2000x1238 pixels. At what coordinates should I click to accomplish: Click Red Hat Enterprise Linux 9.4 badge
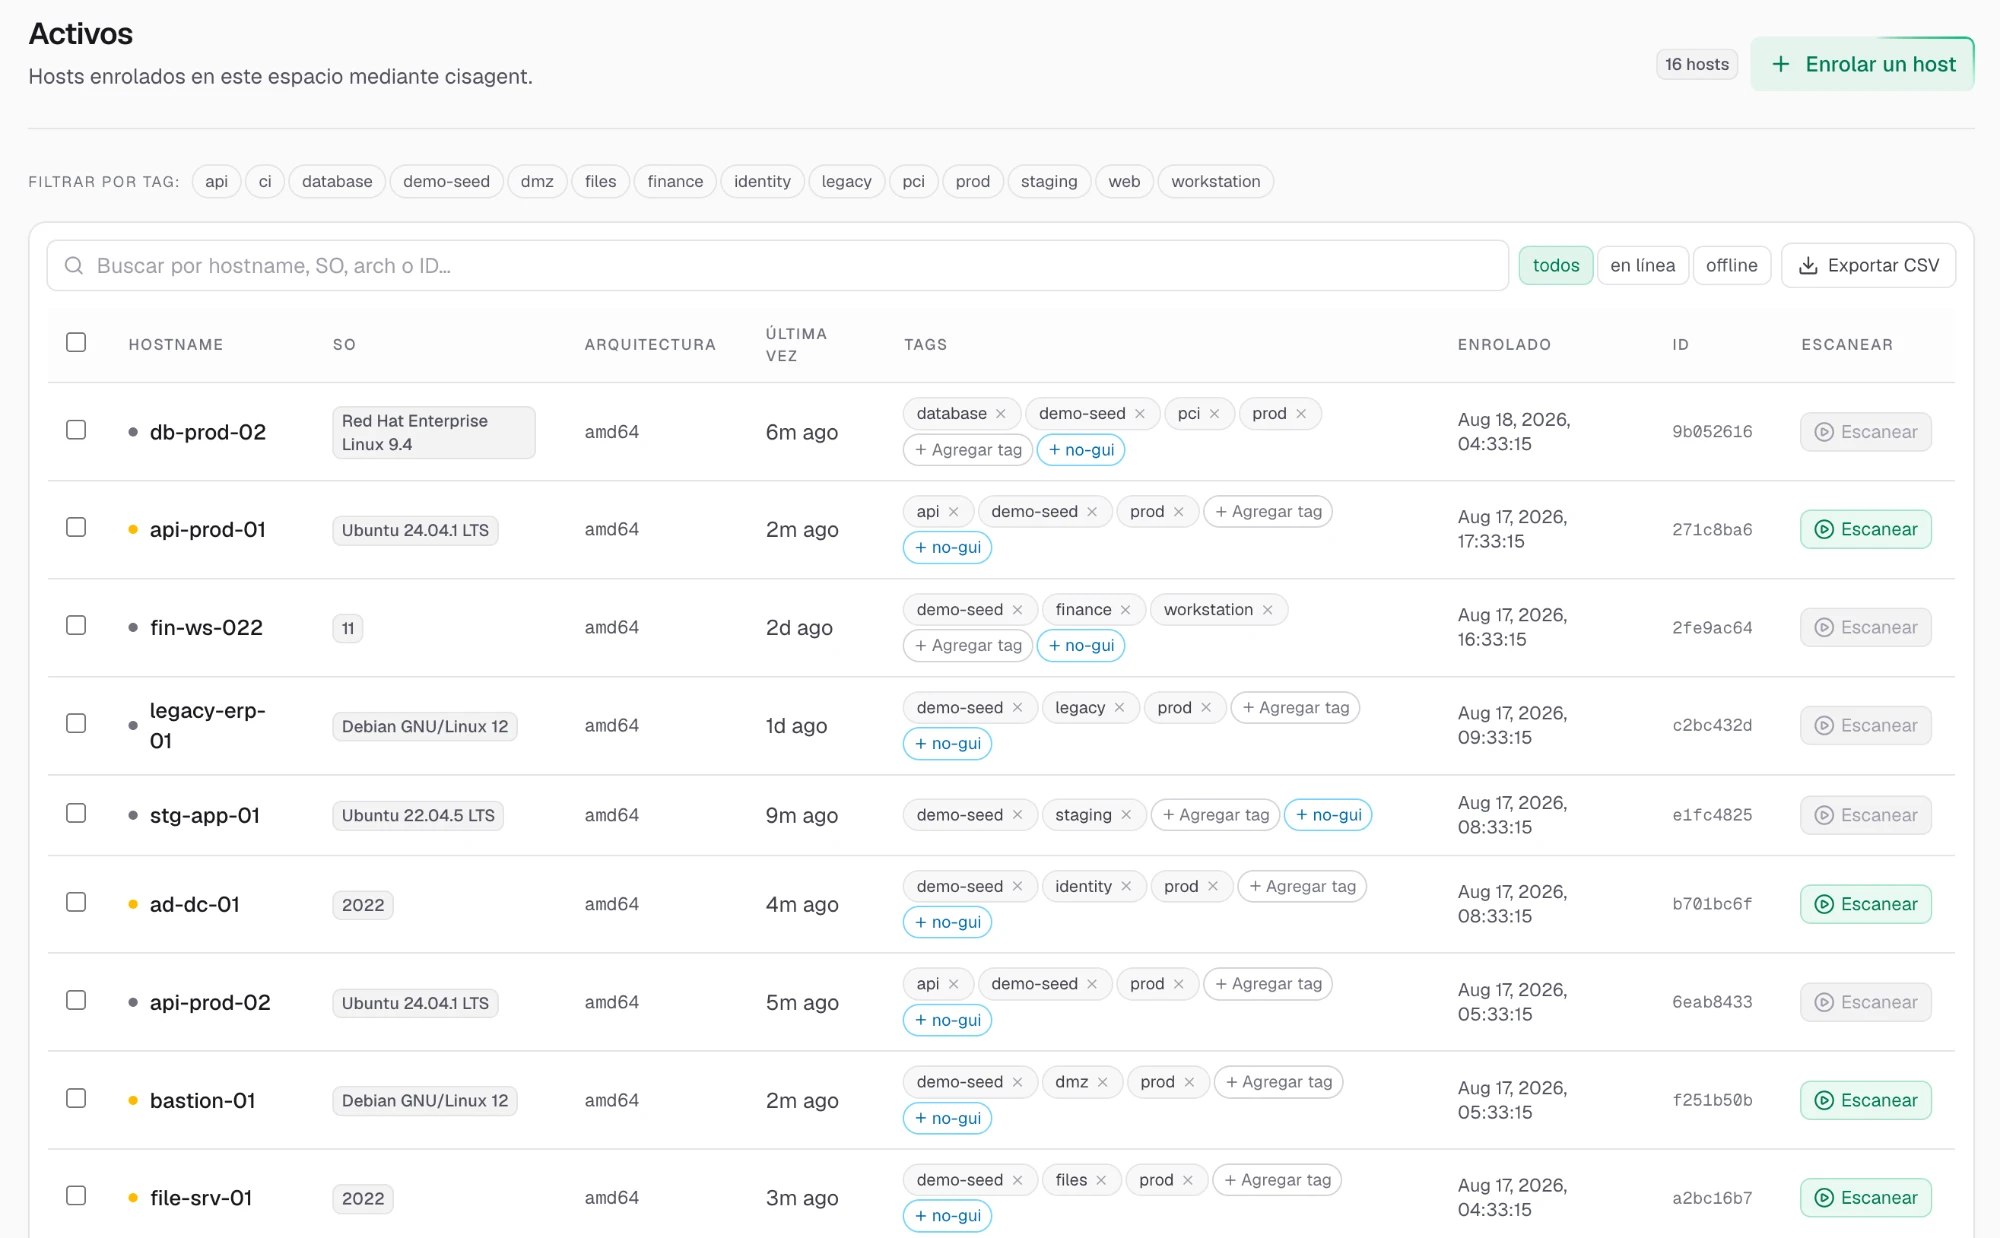[x=433, y=433]
